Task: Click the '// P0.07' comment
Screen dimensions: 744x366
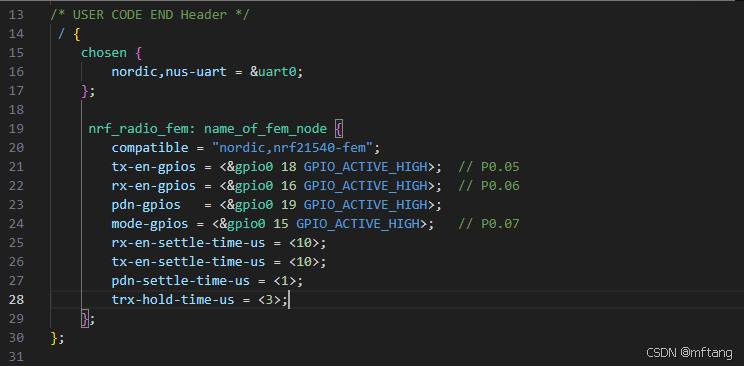Action: (489, 224)
